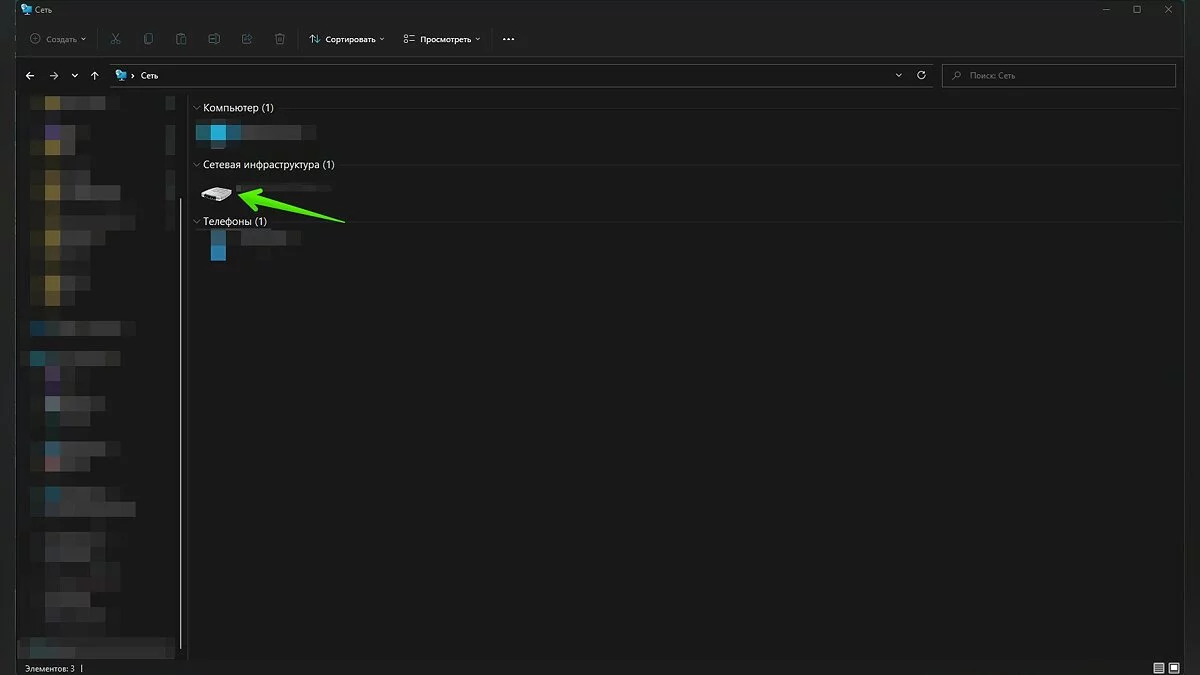The height and width of the screenshot is (675, 1200).
Task: Click the navigation pane scrollbar
Action: point(181,423)
